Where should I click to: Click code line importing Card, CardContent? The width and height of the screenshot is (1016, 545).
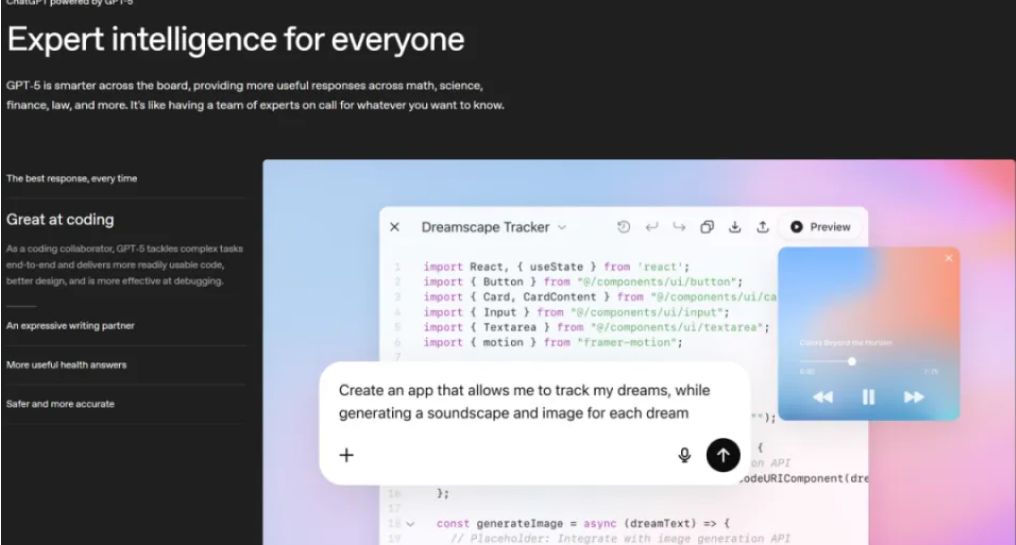point(599,297)
